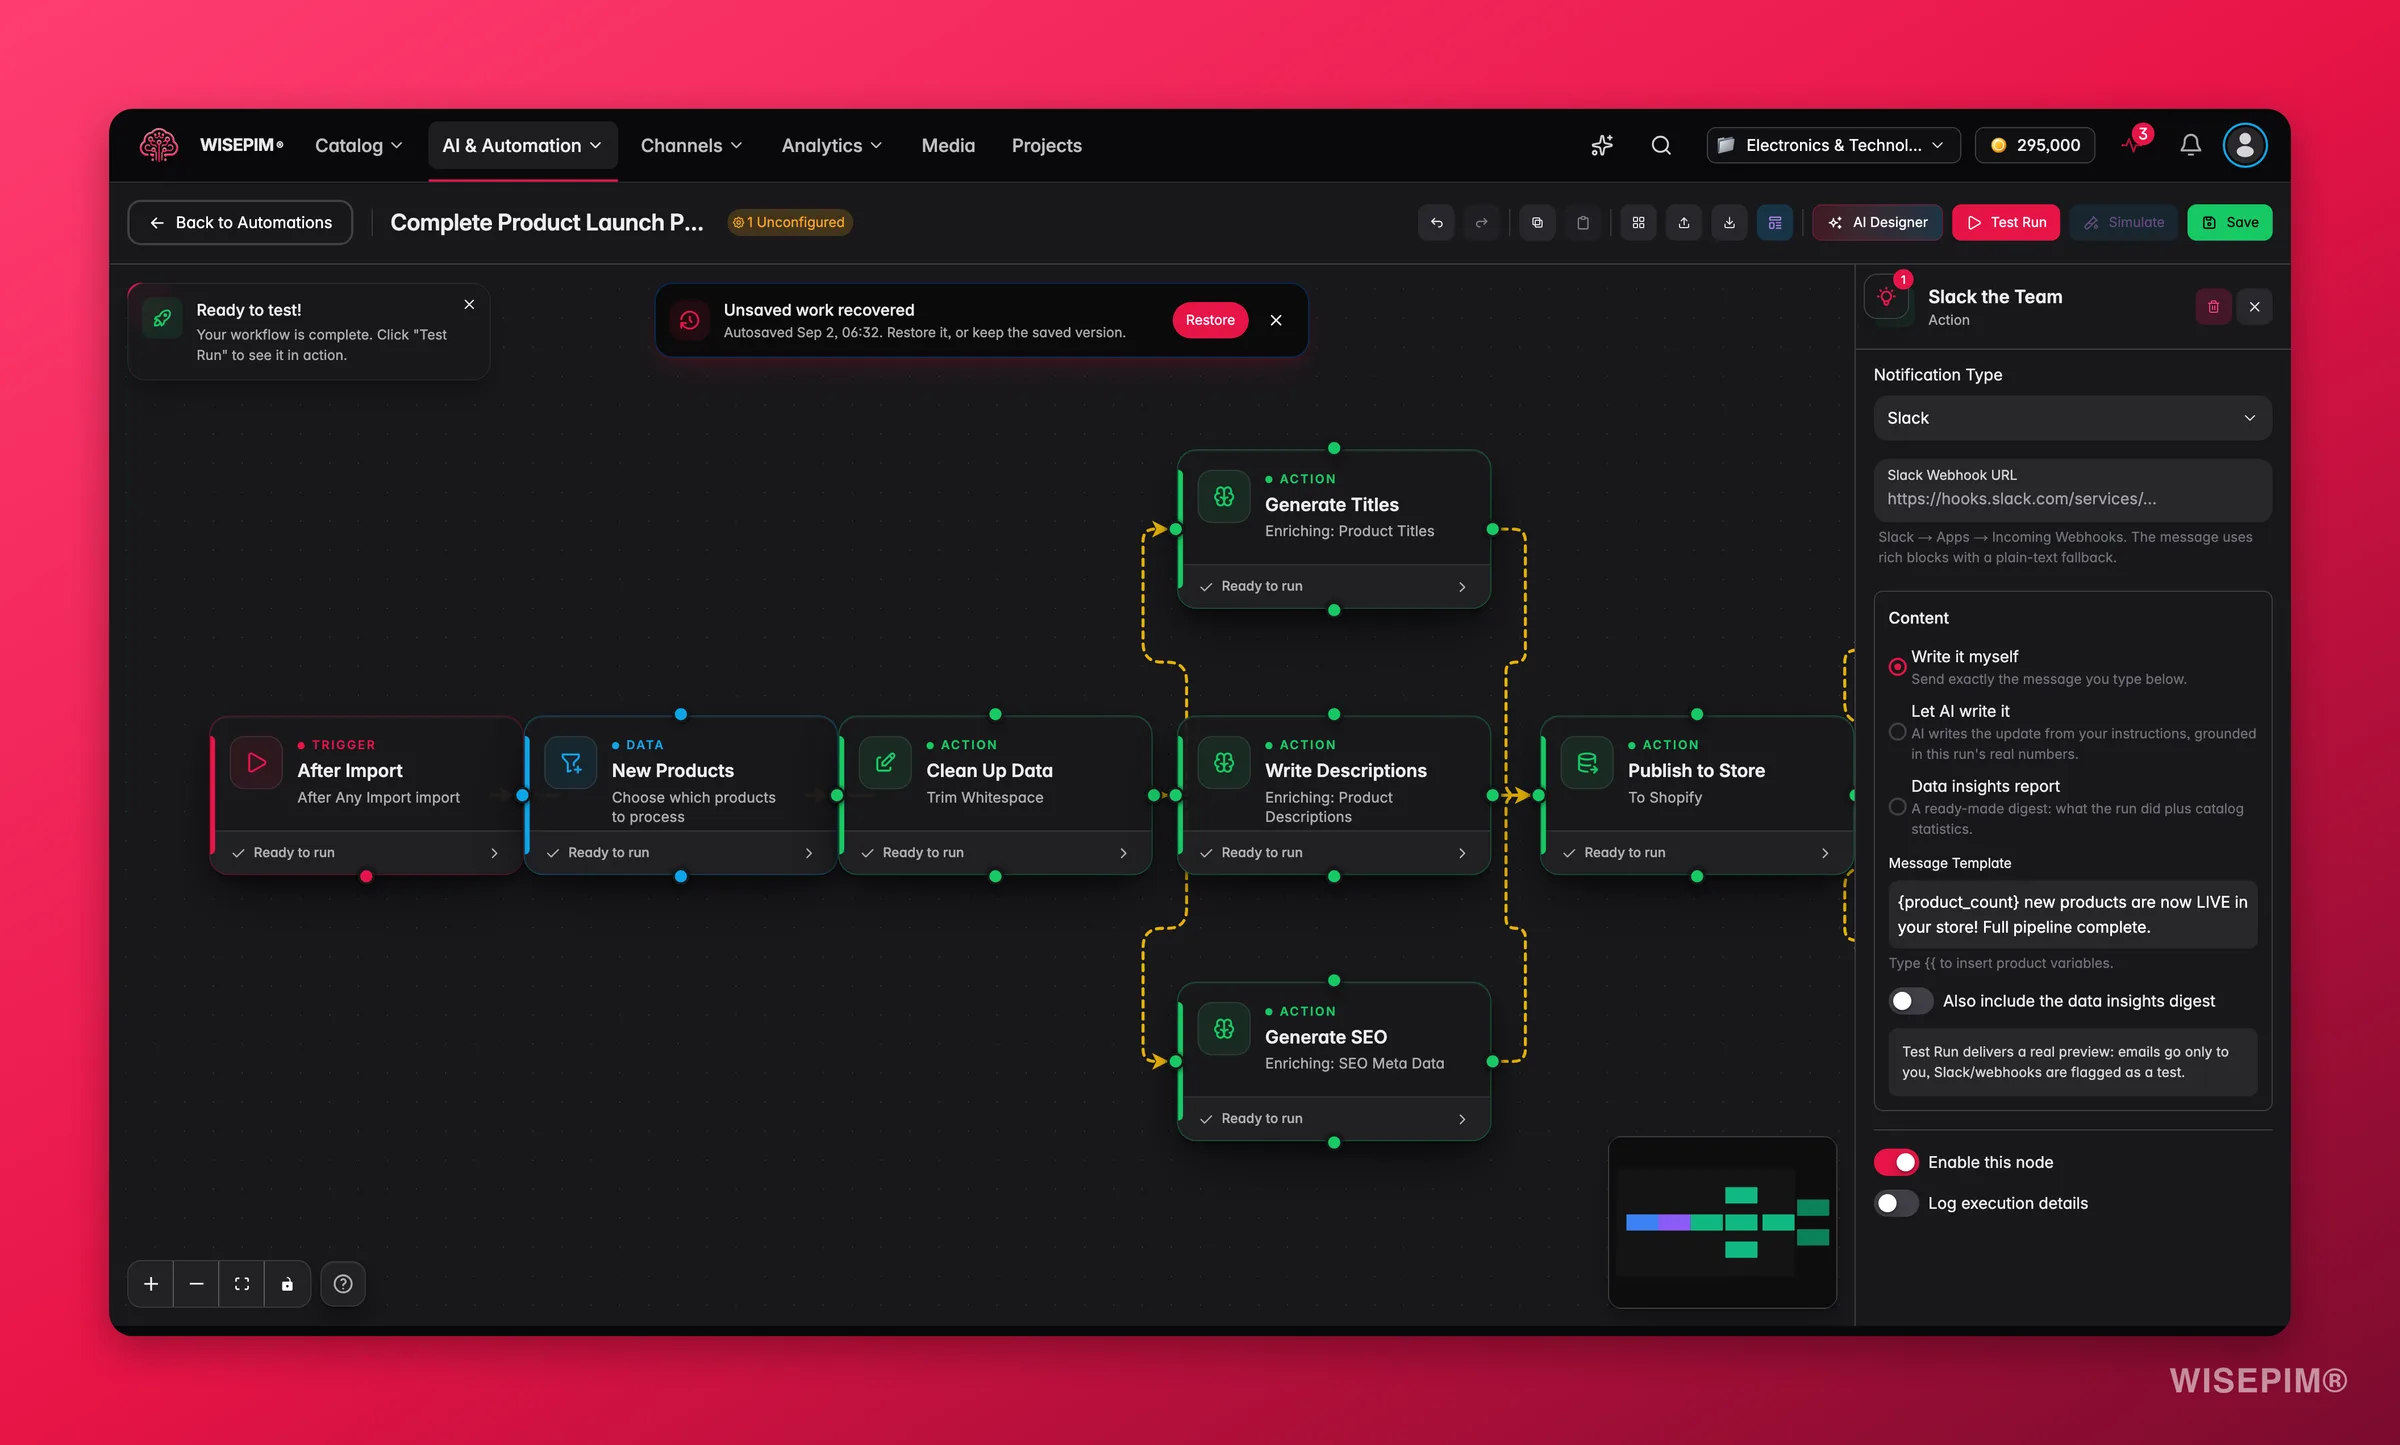
Task: Open the activity pulse icon with badge 3
Action: [x=2134, y=143]
